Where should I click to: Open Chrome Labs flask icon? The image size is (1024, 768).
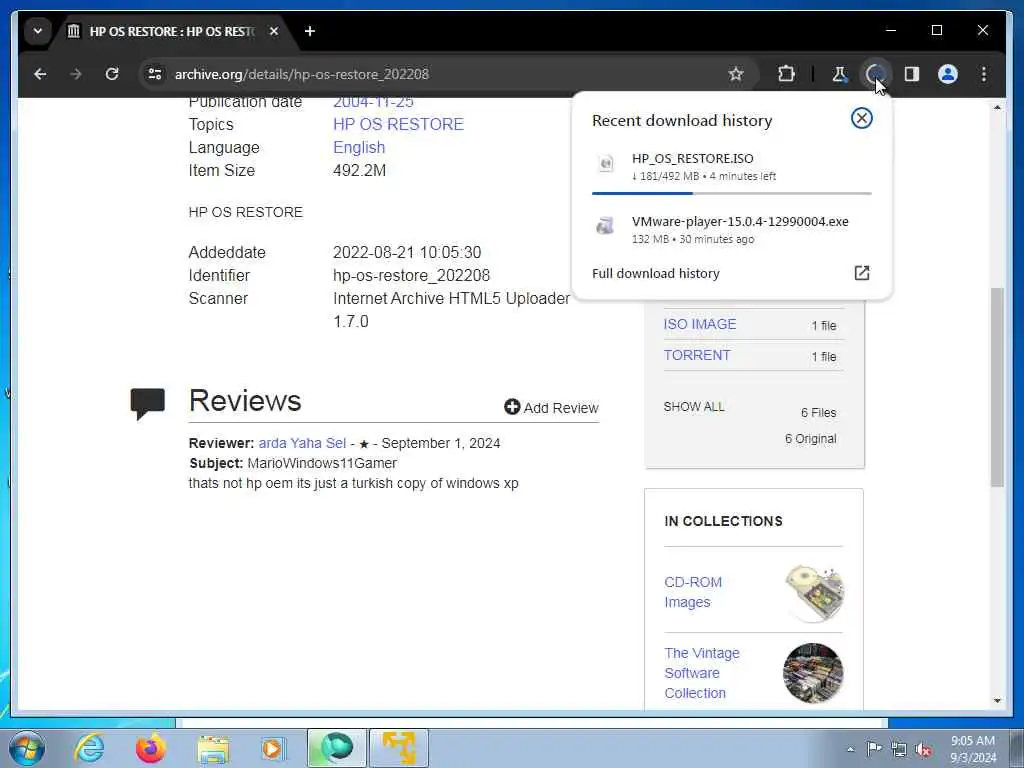[839, 74]
